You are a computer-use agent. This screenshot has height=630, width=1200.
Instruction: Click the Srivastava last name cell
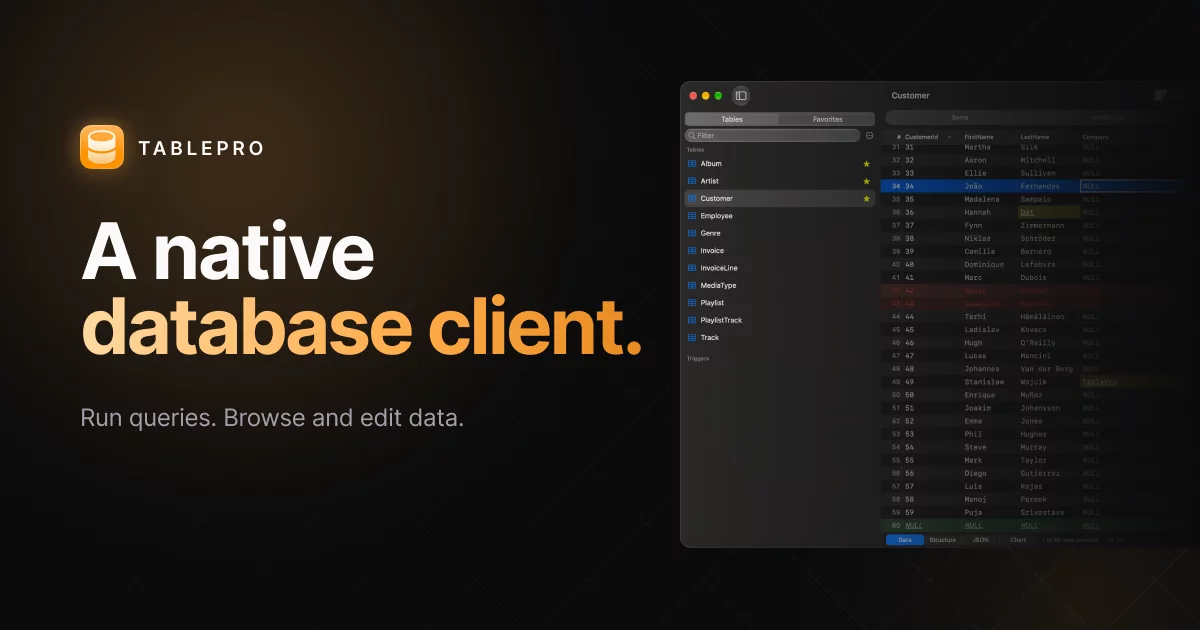click(1044, 512)
